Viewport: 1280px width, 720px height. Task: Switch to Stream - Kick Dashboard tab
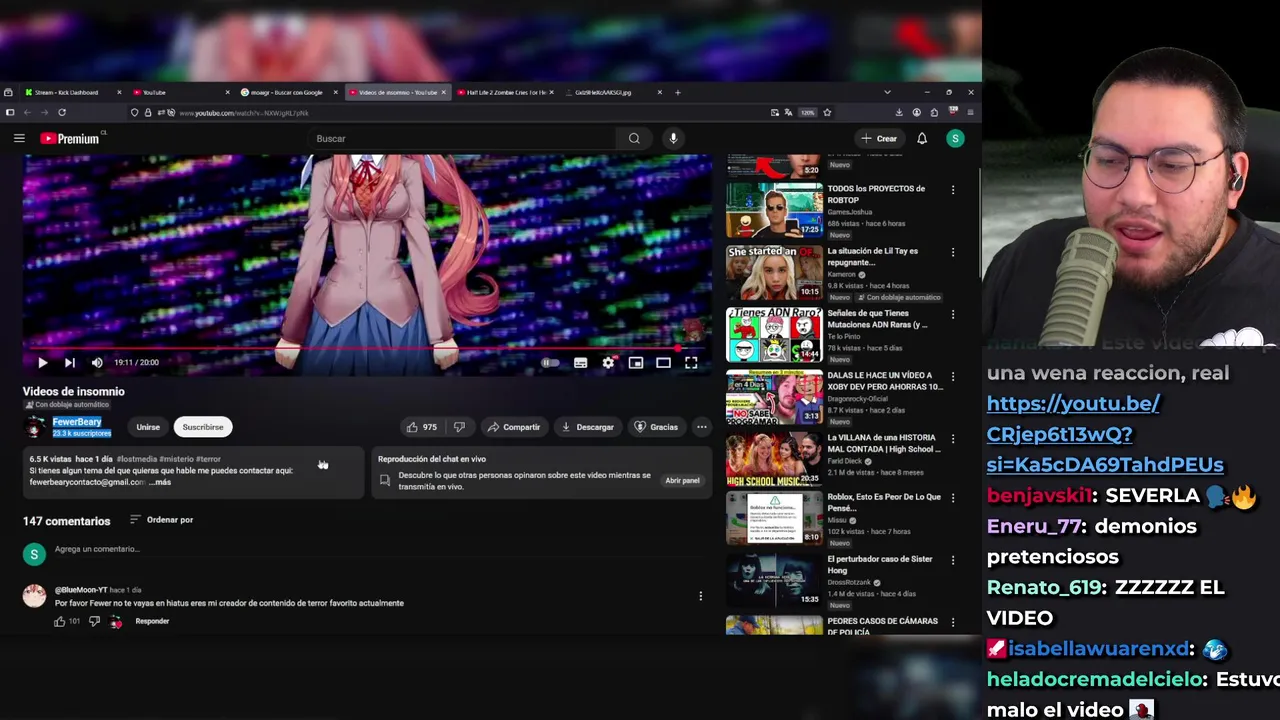tap(74, 92)
